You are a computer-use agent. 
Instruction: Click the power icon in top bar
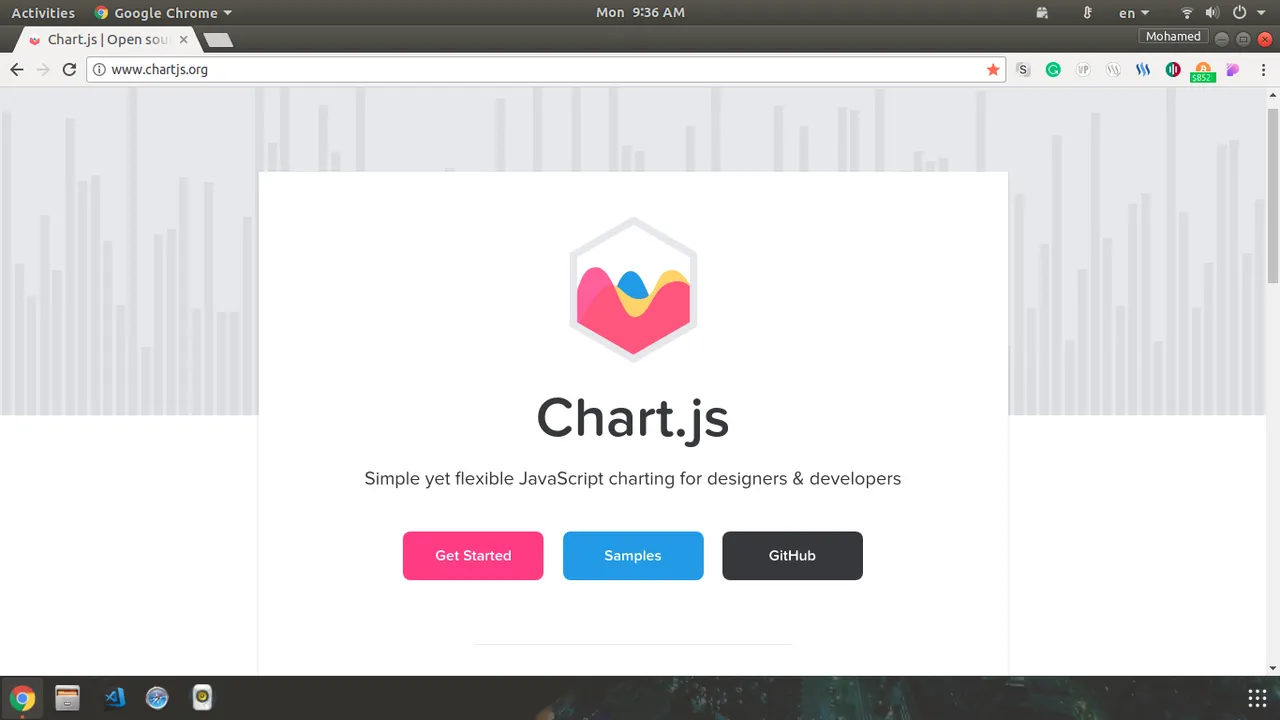click(1240, 13)
